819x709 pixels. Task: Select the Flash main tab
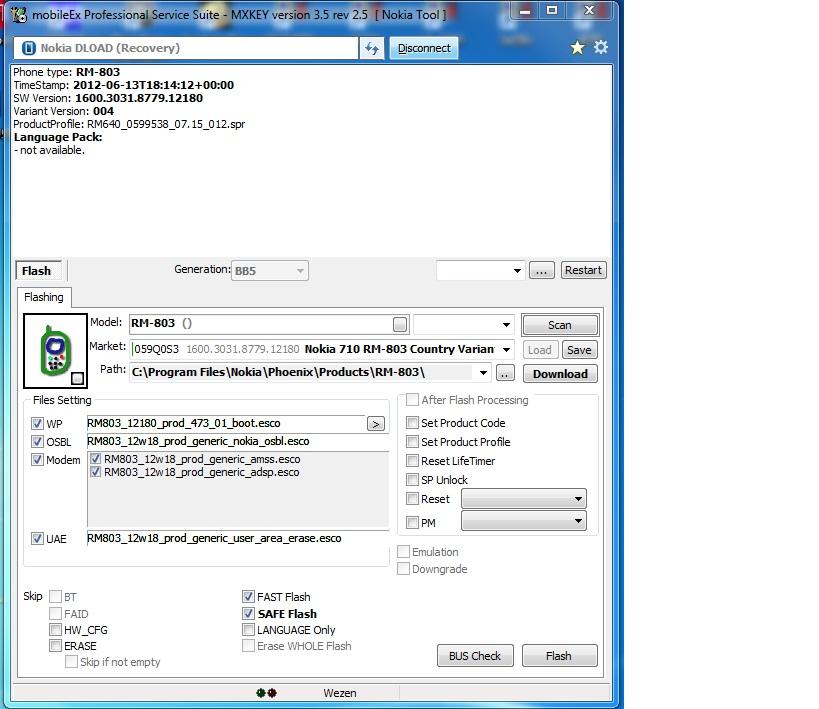point(38,271)
